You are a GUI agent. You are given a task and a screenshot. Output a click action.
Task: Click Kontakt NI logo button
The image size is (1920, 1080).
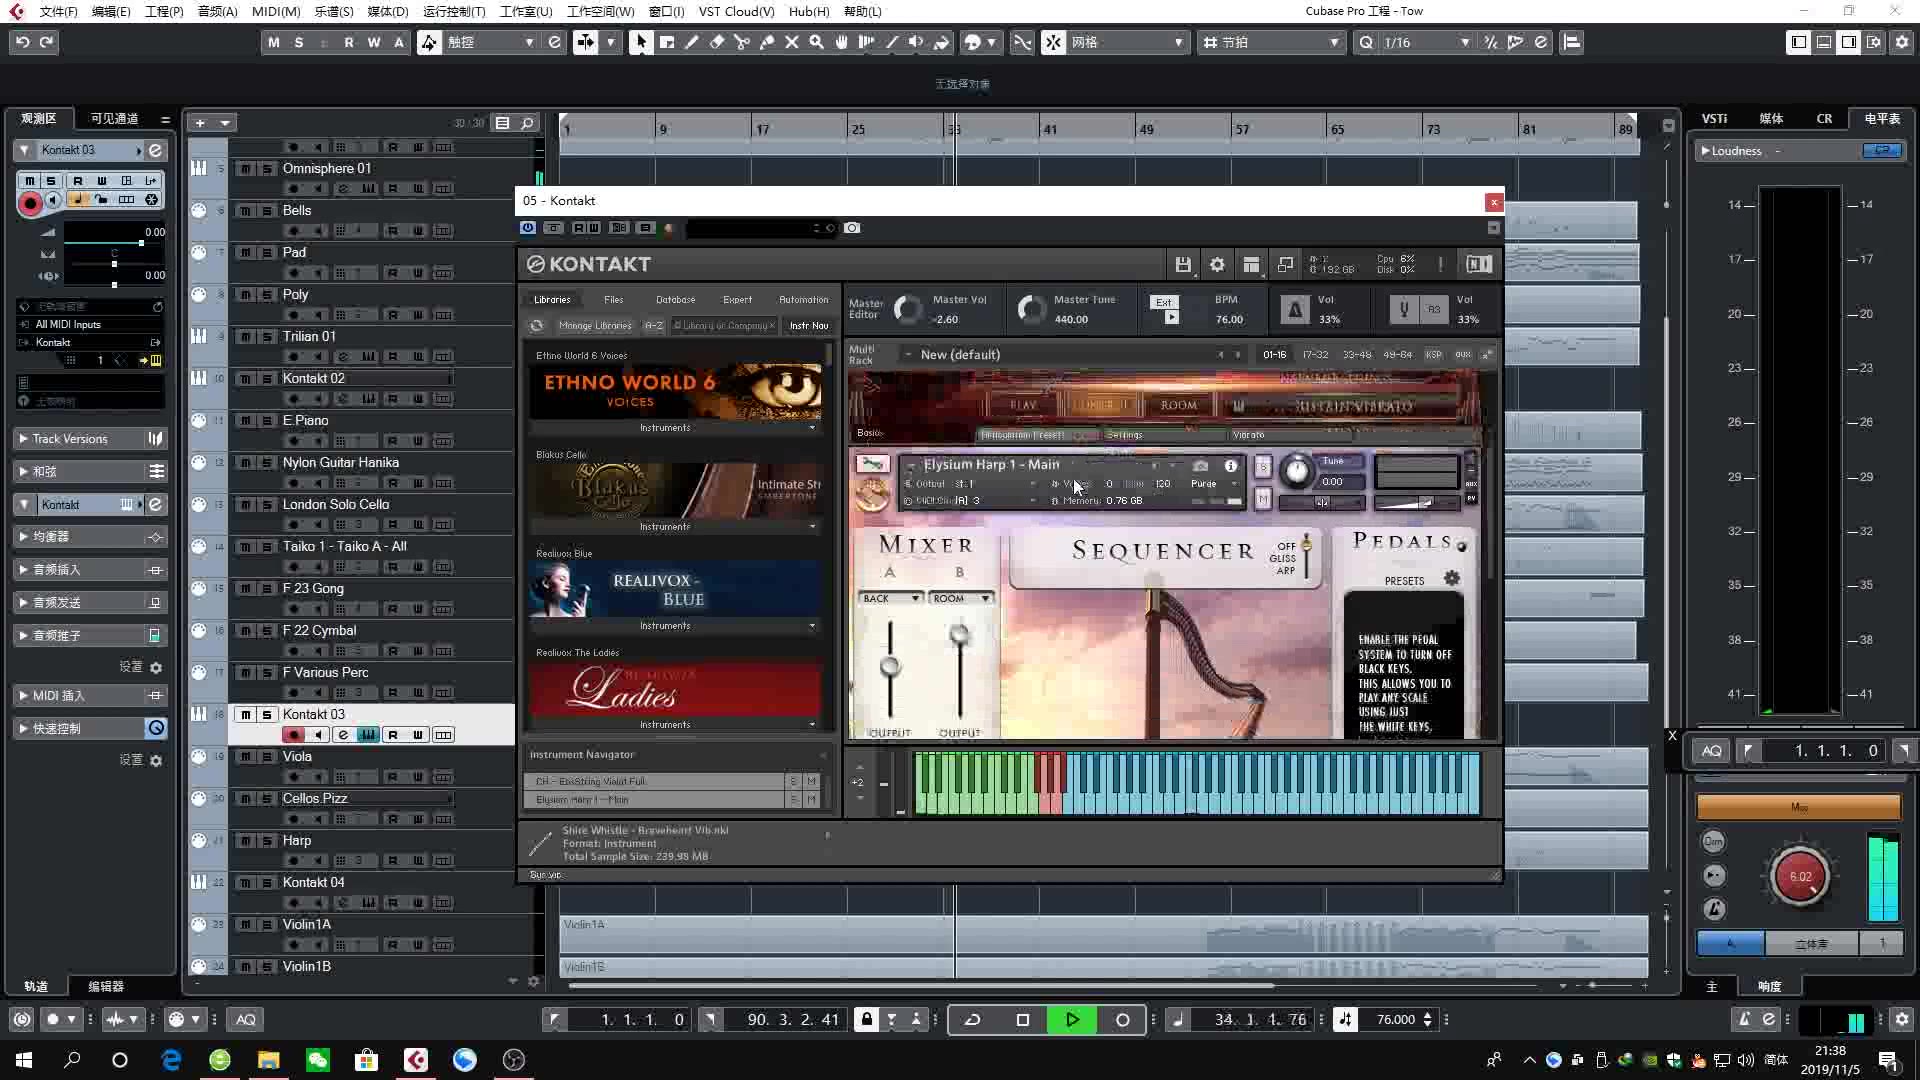point(1479,264)
